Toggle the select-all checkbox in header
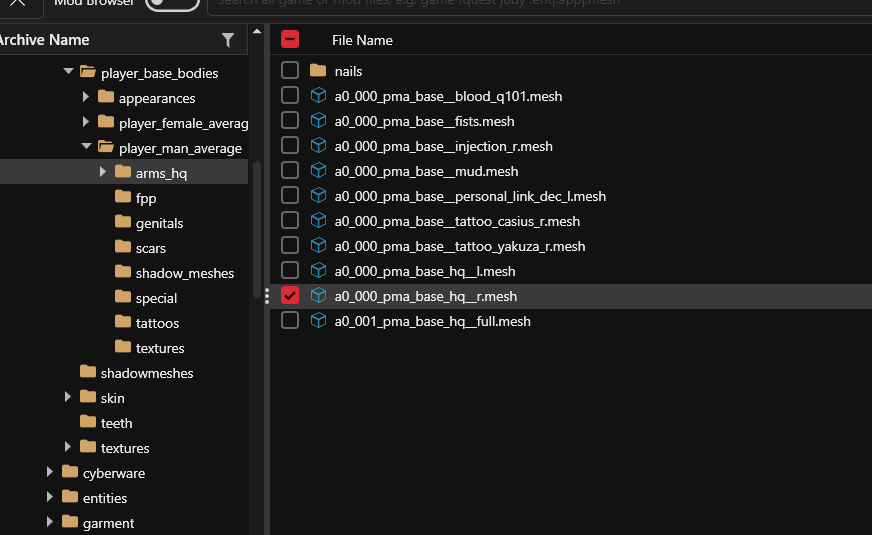Screen dimensions: 872x535 pos(290,40)
